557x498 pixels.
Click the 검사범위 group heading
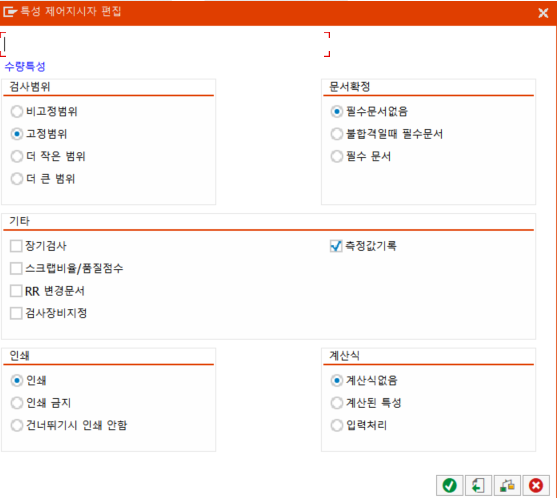[x=30, y=87]
